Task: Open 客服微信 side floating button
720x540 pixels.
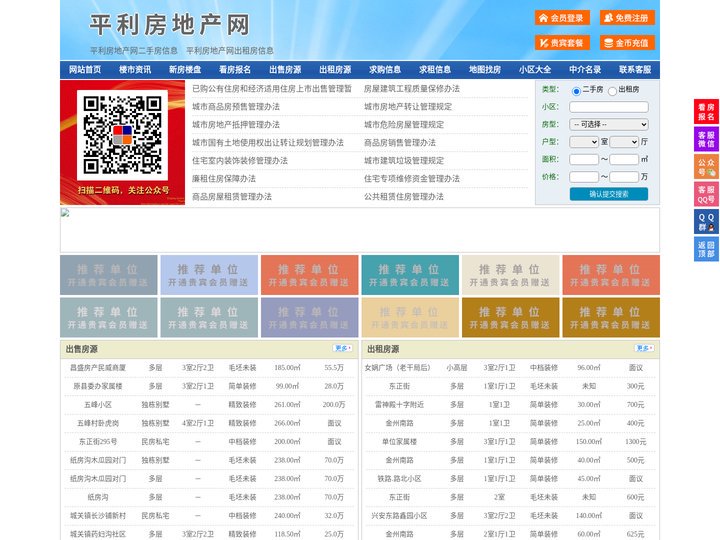Action: (x=706, y=139)
